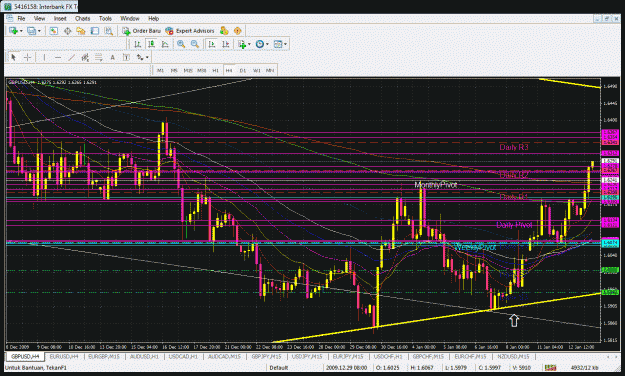This screenshot has width=625, height=376.
Task: Expand the indicators dropdown arrow
Action: [x=249, y=44]
